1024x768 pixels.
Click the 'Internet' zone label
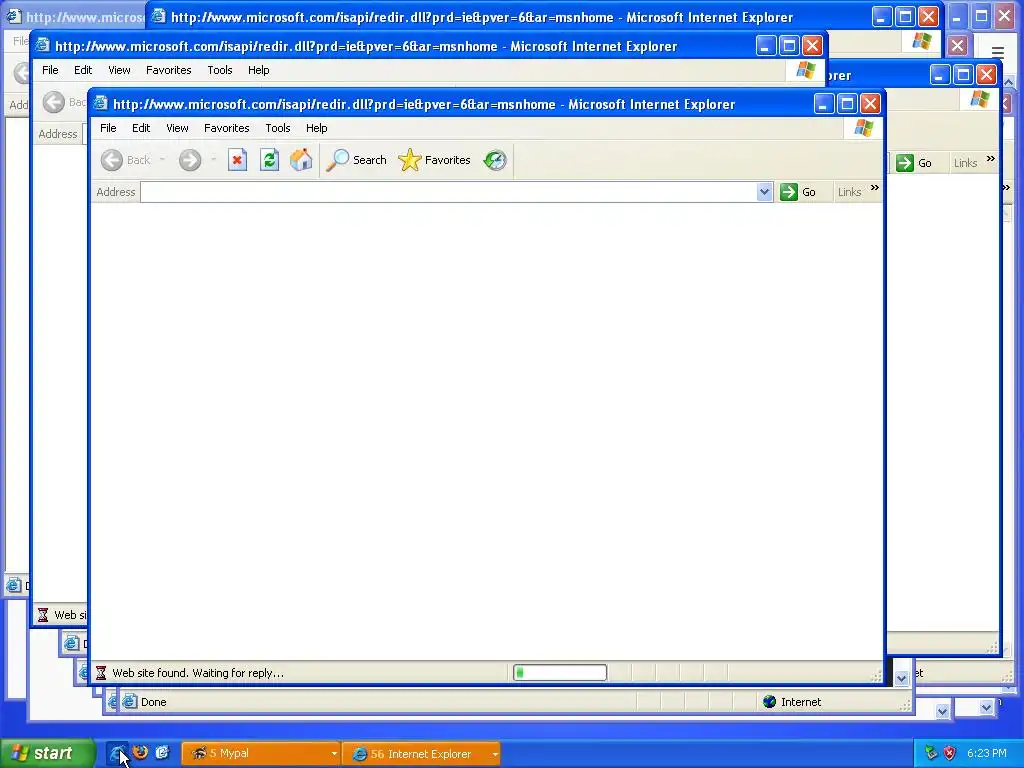(801, 702)
